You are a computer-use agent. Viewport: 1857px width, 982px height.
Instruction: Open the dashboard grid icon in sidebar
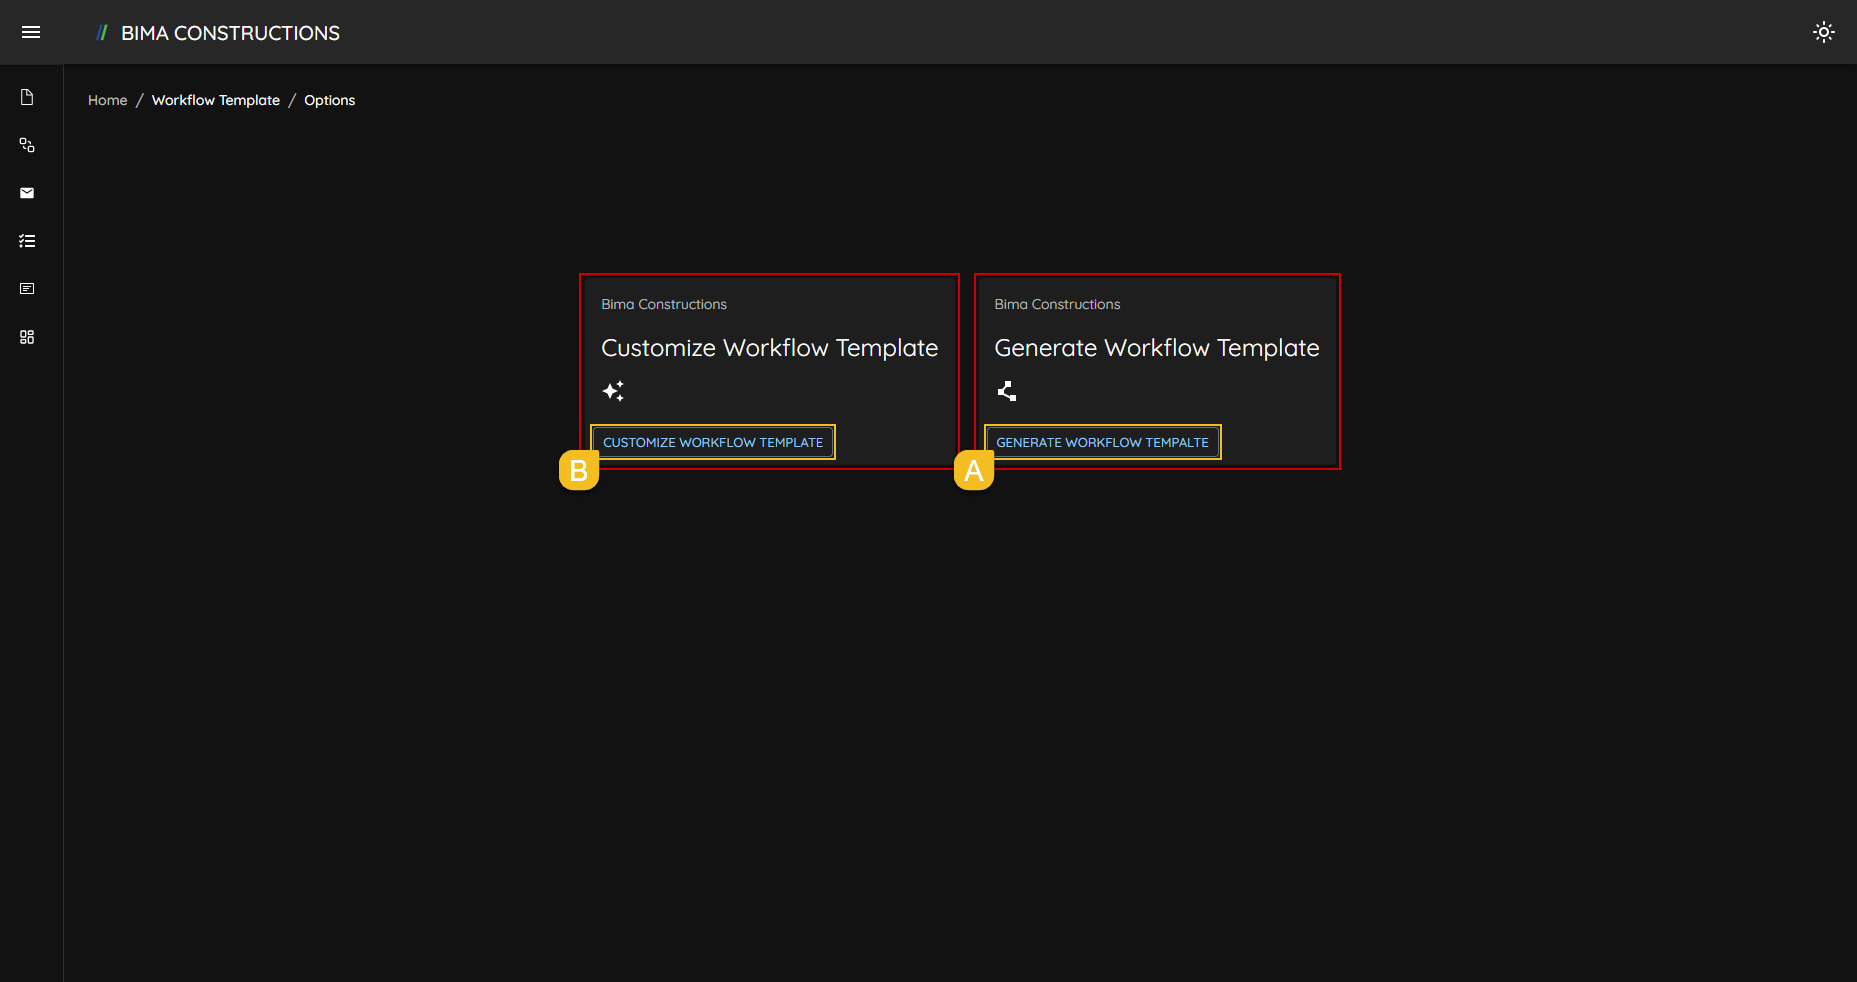(27, 337)
